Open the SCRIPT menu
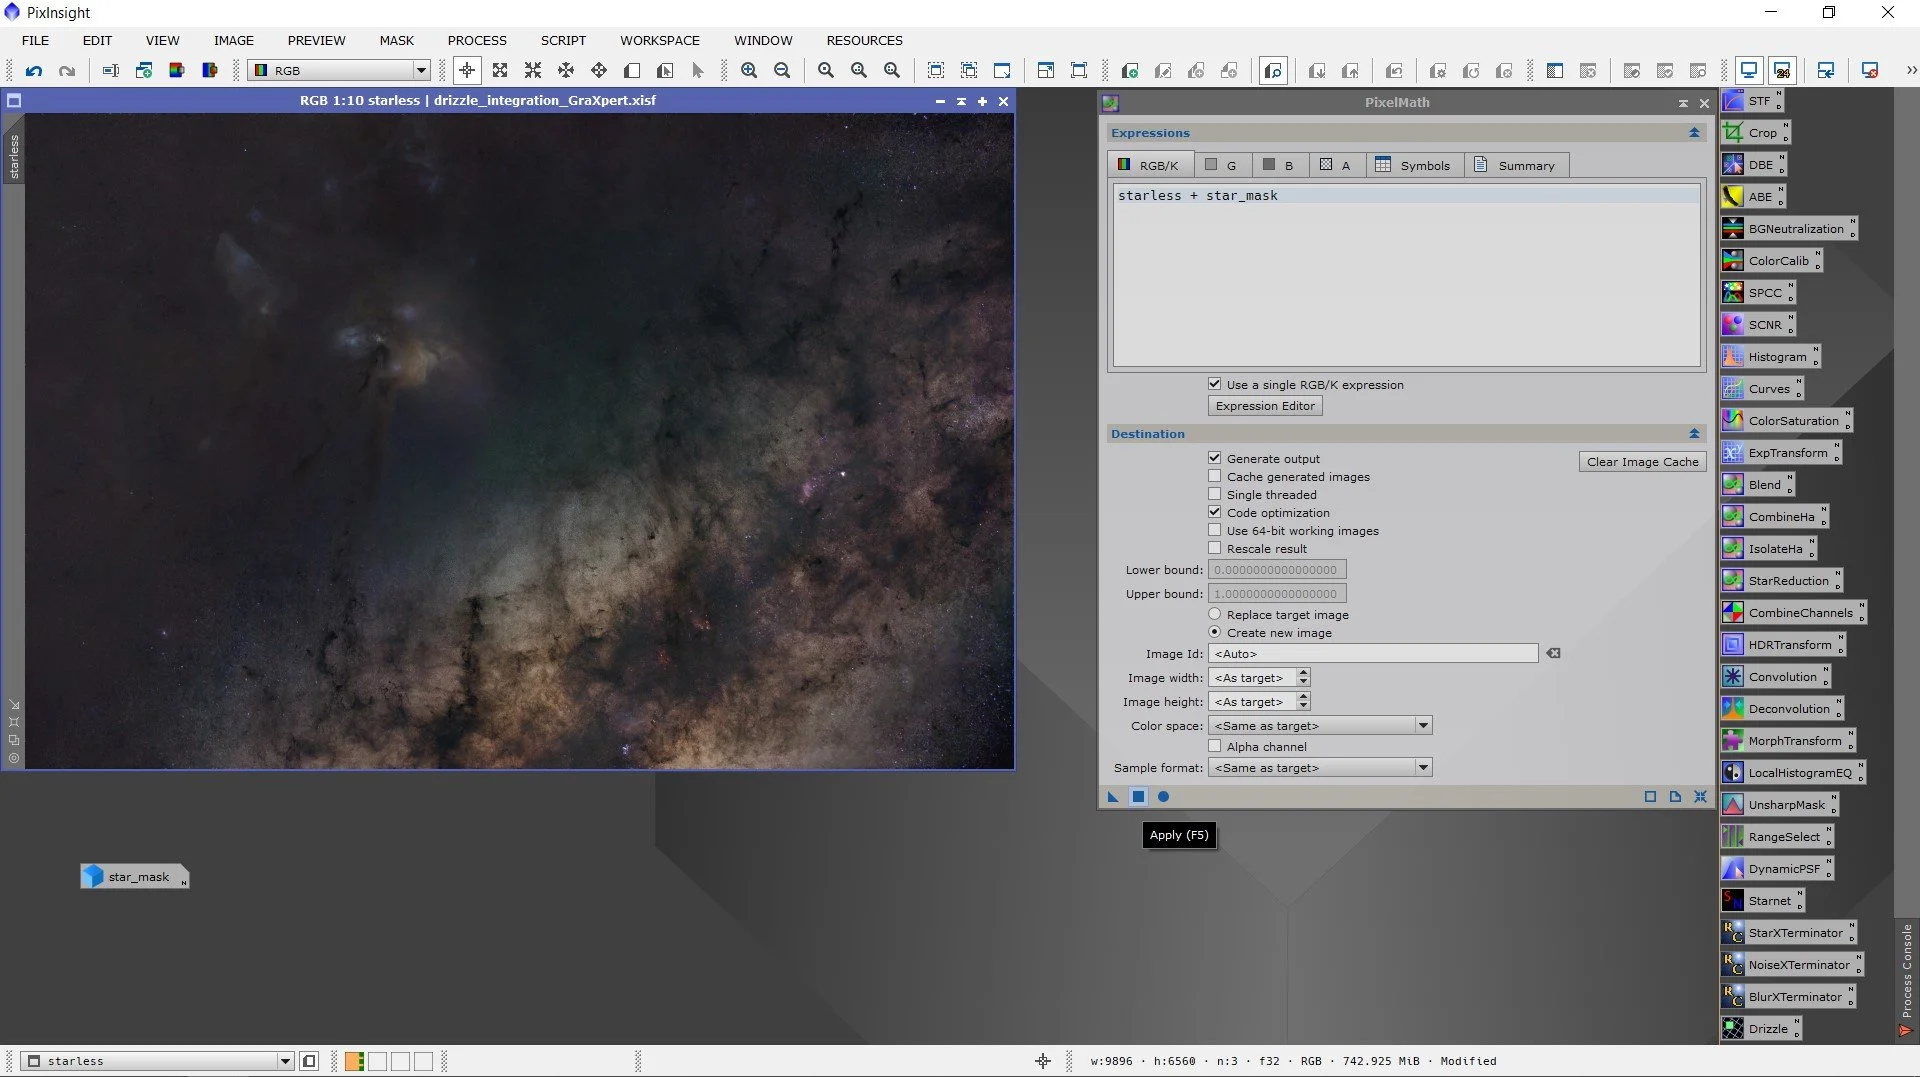The width and height of the screenshot is (1920, 1077). (x=563, y=41)
